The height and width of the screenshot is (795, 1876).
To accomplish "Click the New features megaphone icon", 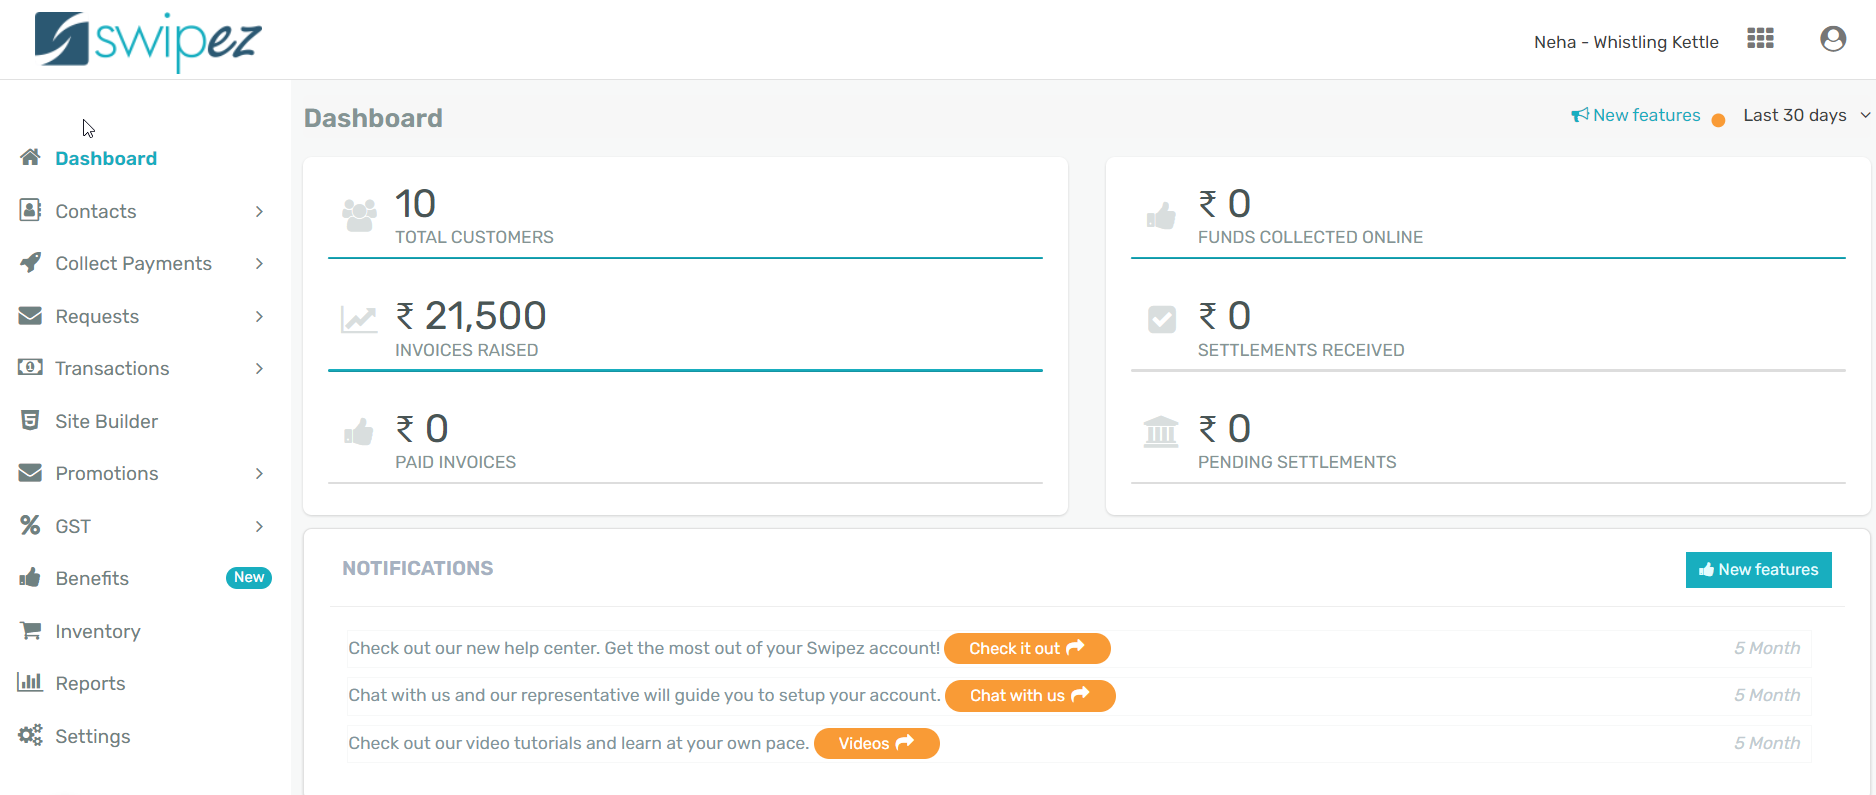I will [1580, 115].
